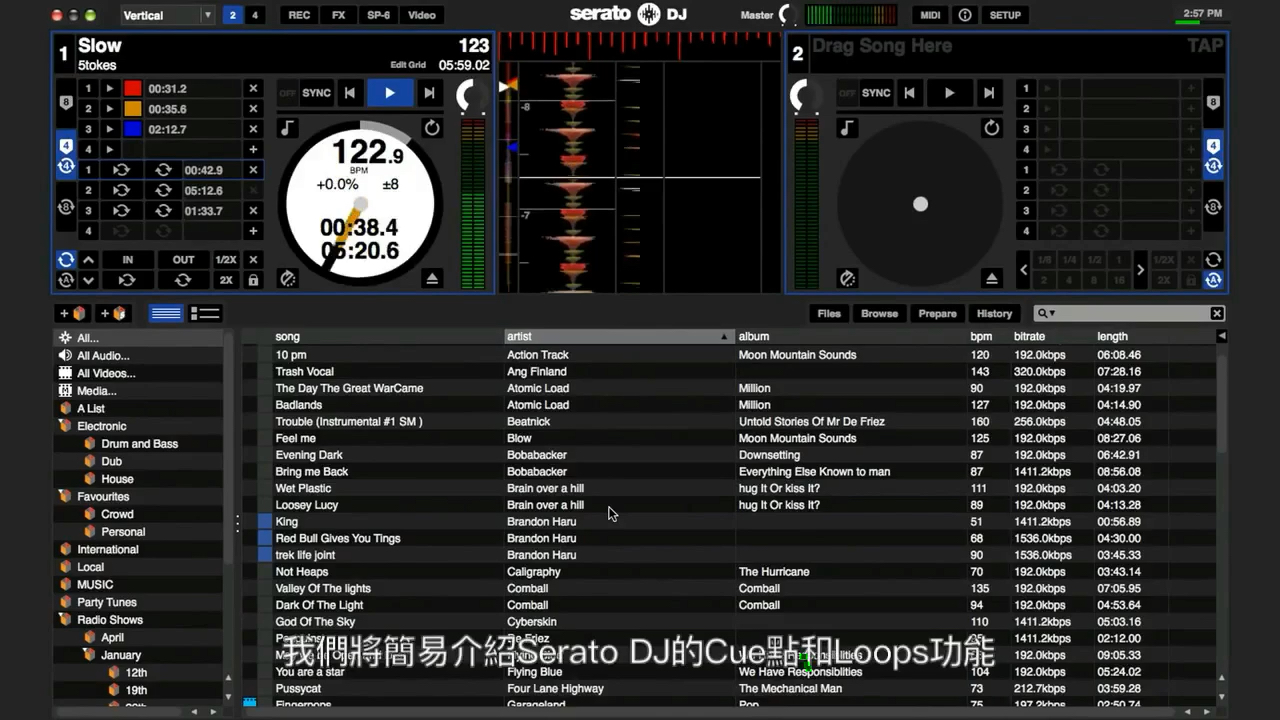Open the Video panel
Image resolution: width=1280 pixels, height=720 pixels.
pos(422,15)
